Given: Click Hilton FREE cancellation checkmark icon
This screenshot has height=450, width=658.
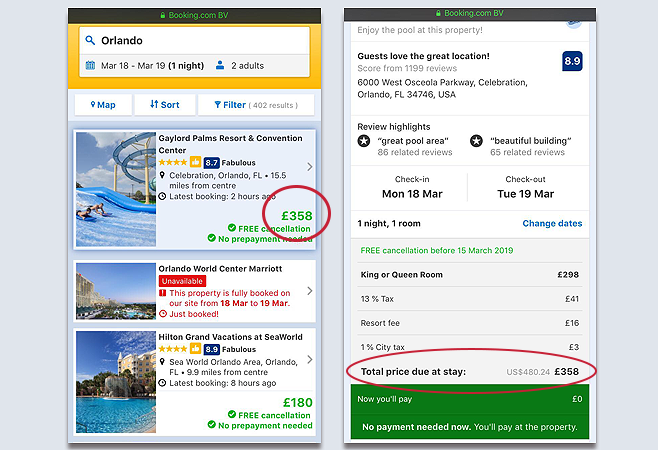Looking at the screenshot, I should (232, 414).
